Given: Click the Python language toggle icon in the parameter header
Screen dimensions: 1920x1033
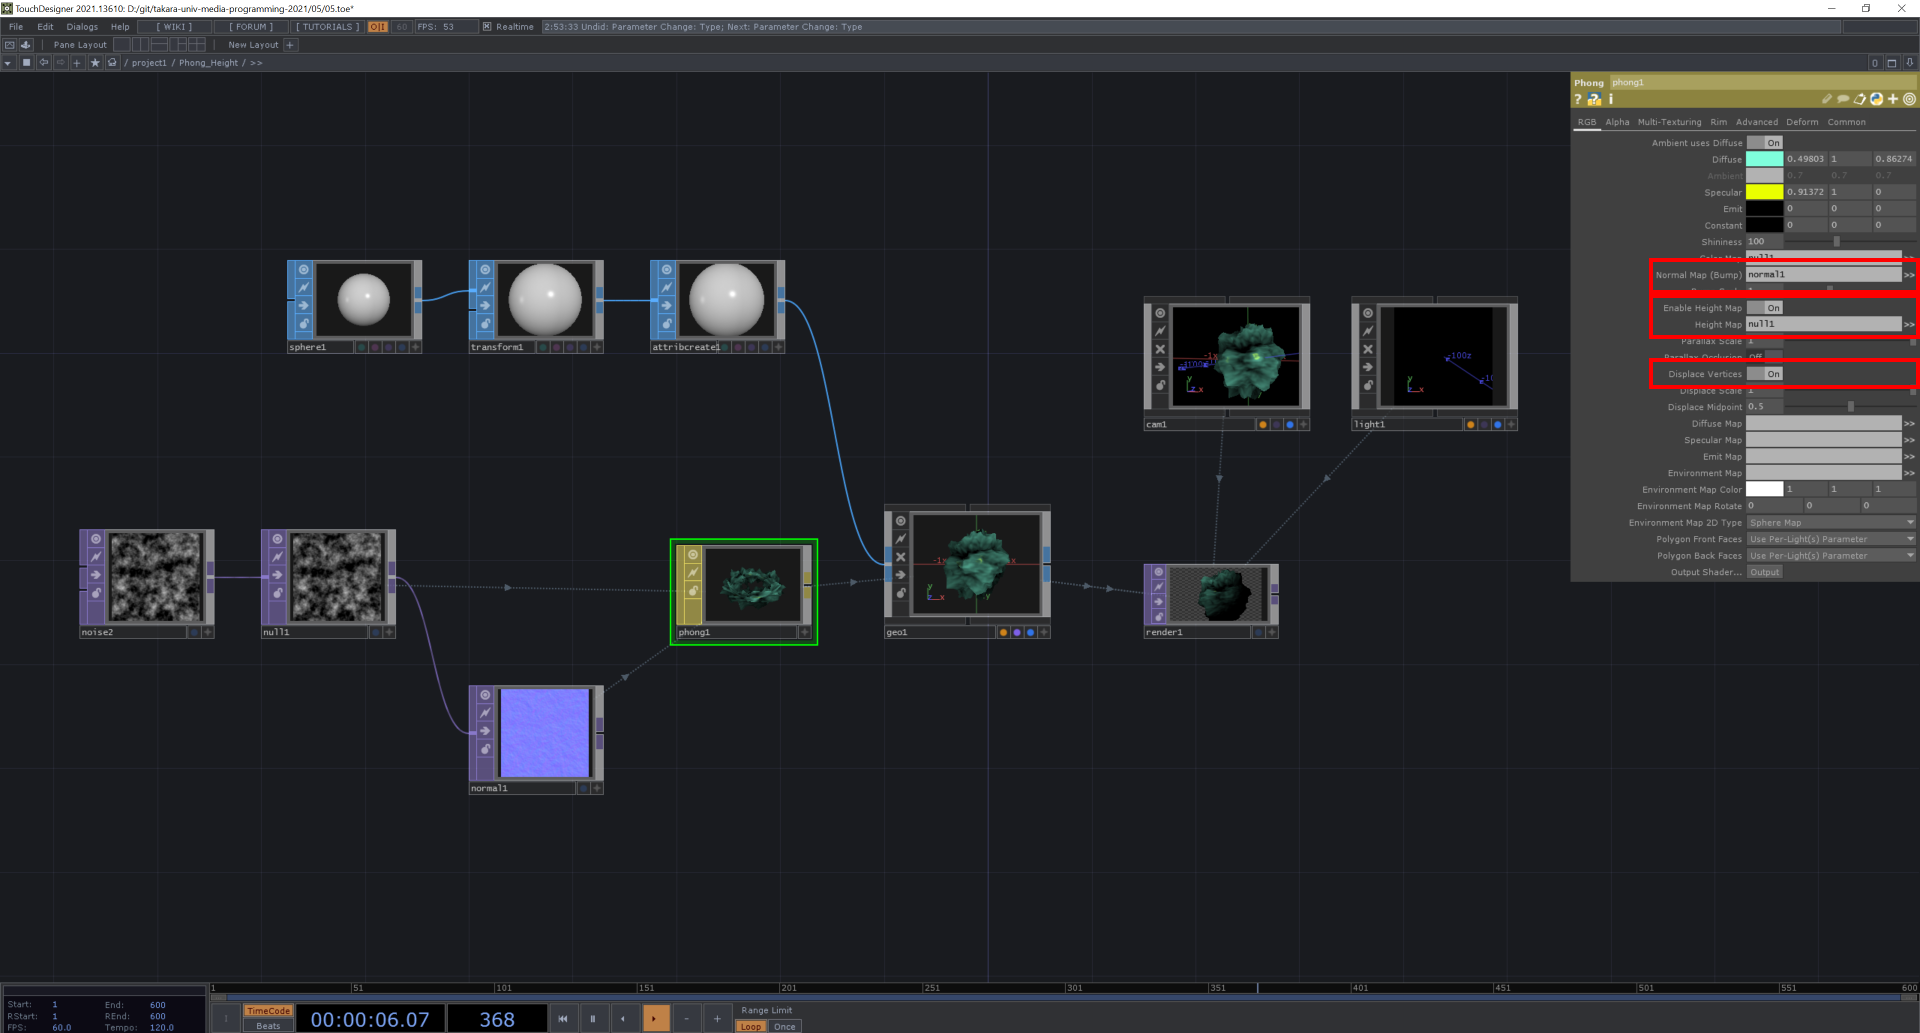Looking at the screenshot, I should (1876, 99).
